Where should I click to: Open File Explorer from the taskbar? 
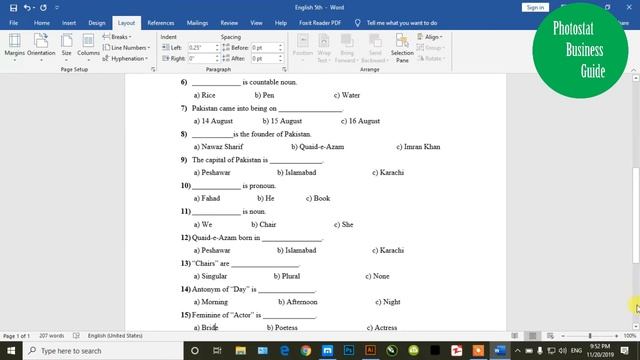click(240, 351)
